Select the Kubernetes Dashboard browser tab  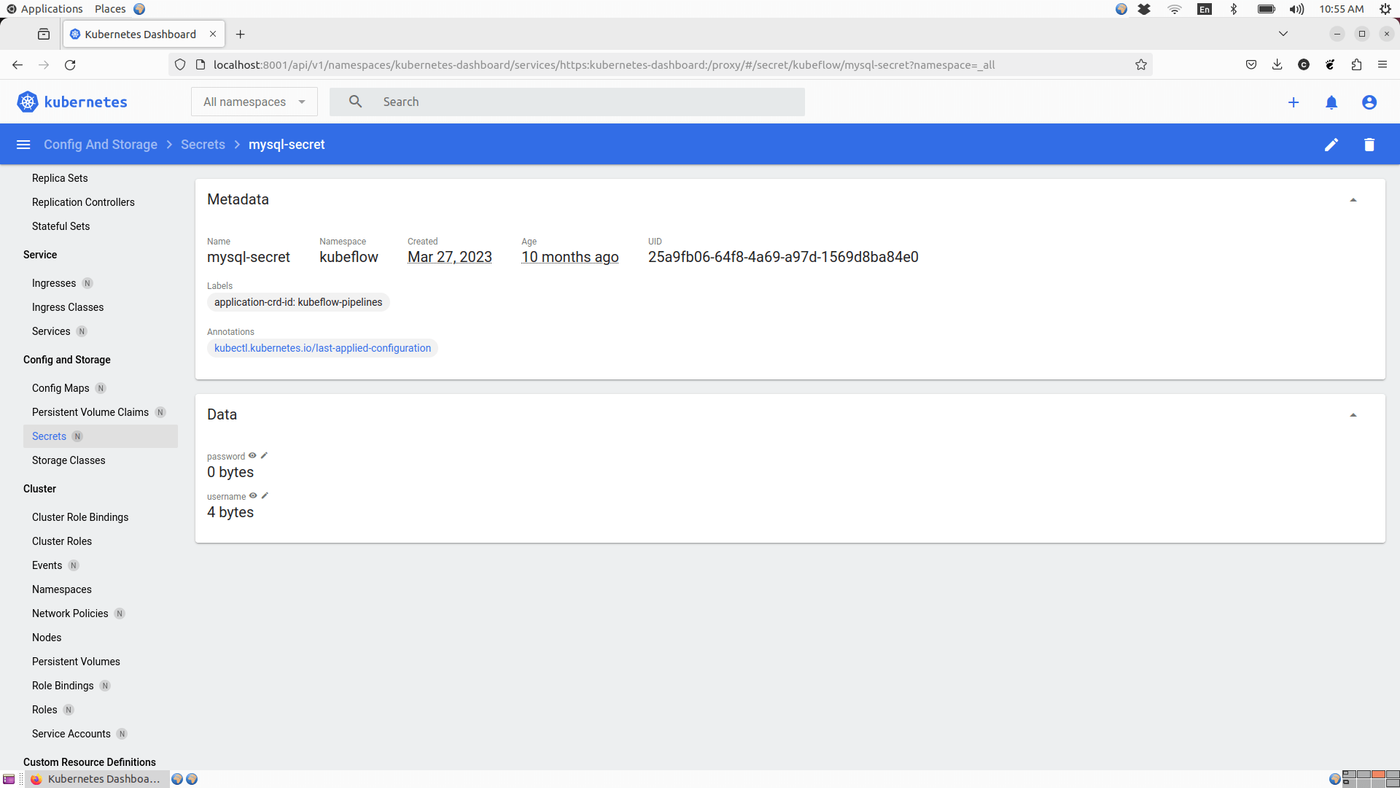coord(144,34)
